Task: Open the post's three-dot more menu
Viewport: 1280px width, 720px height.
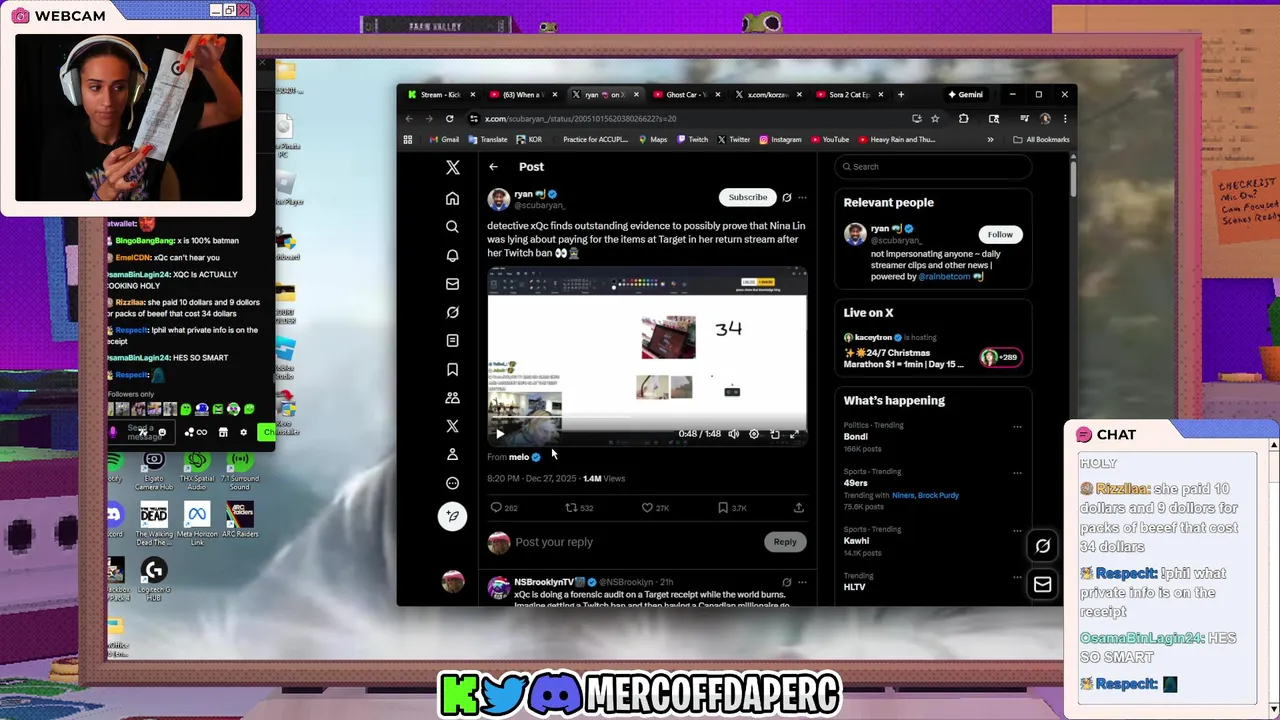Action: pyautogui.click(x=802, y=197)
